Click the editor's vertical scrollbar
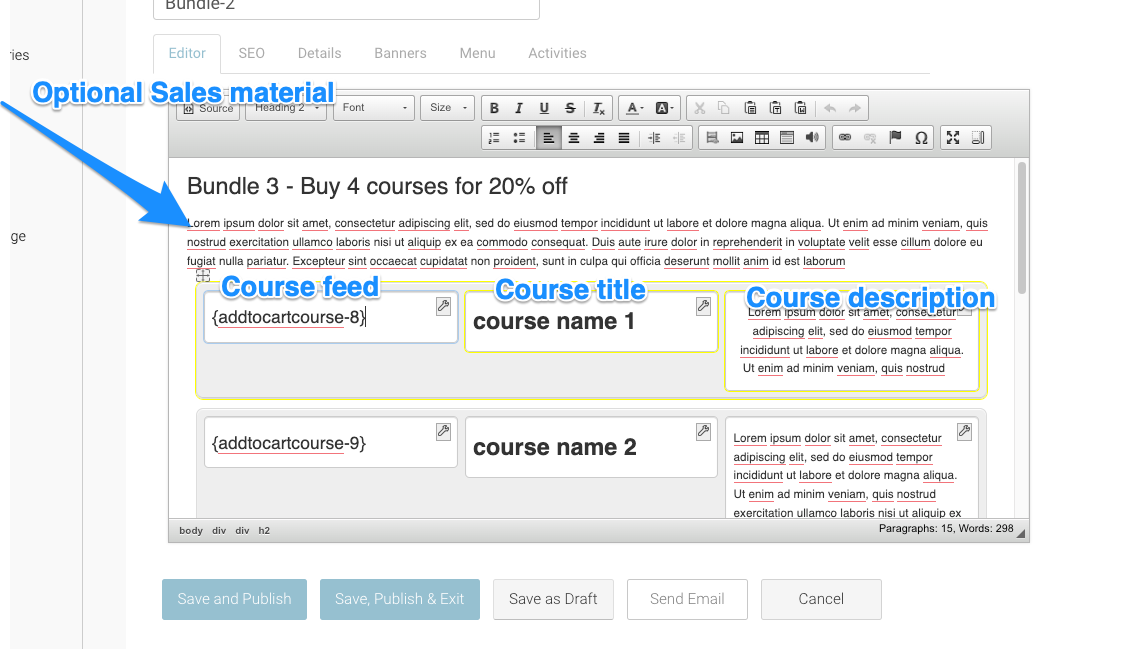 [x=1022, y=230]
